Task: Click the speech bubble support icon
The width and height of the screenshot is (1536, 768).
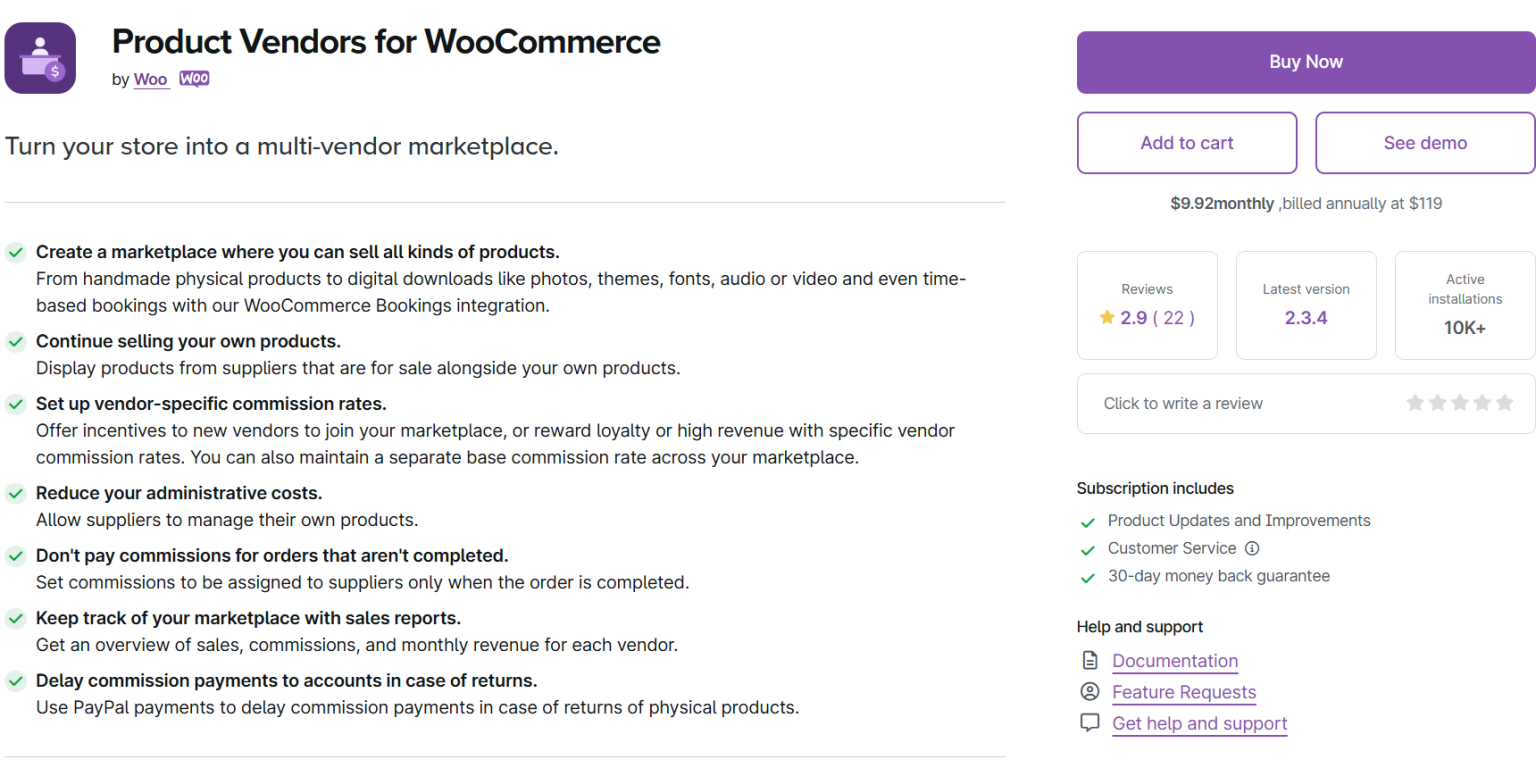Action: coord(1089,722)
